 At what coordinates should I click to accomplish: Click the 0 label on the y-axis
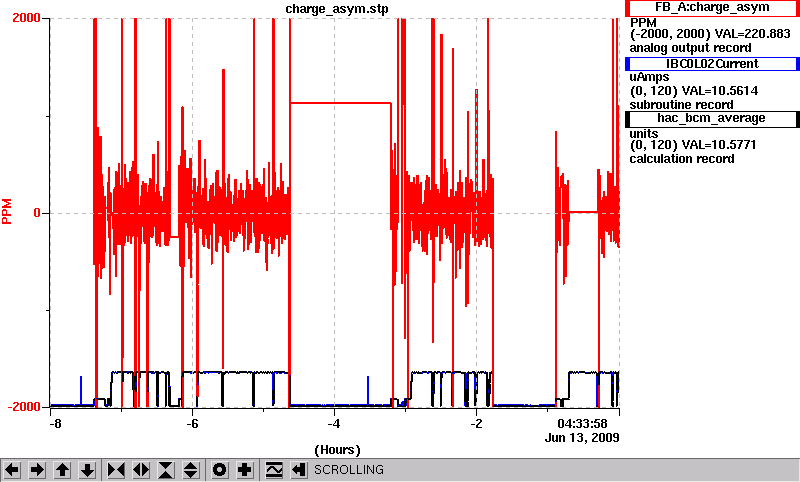click(x=37, y=213)
